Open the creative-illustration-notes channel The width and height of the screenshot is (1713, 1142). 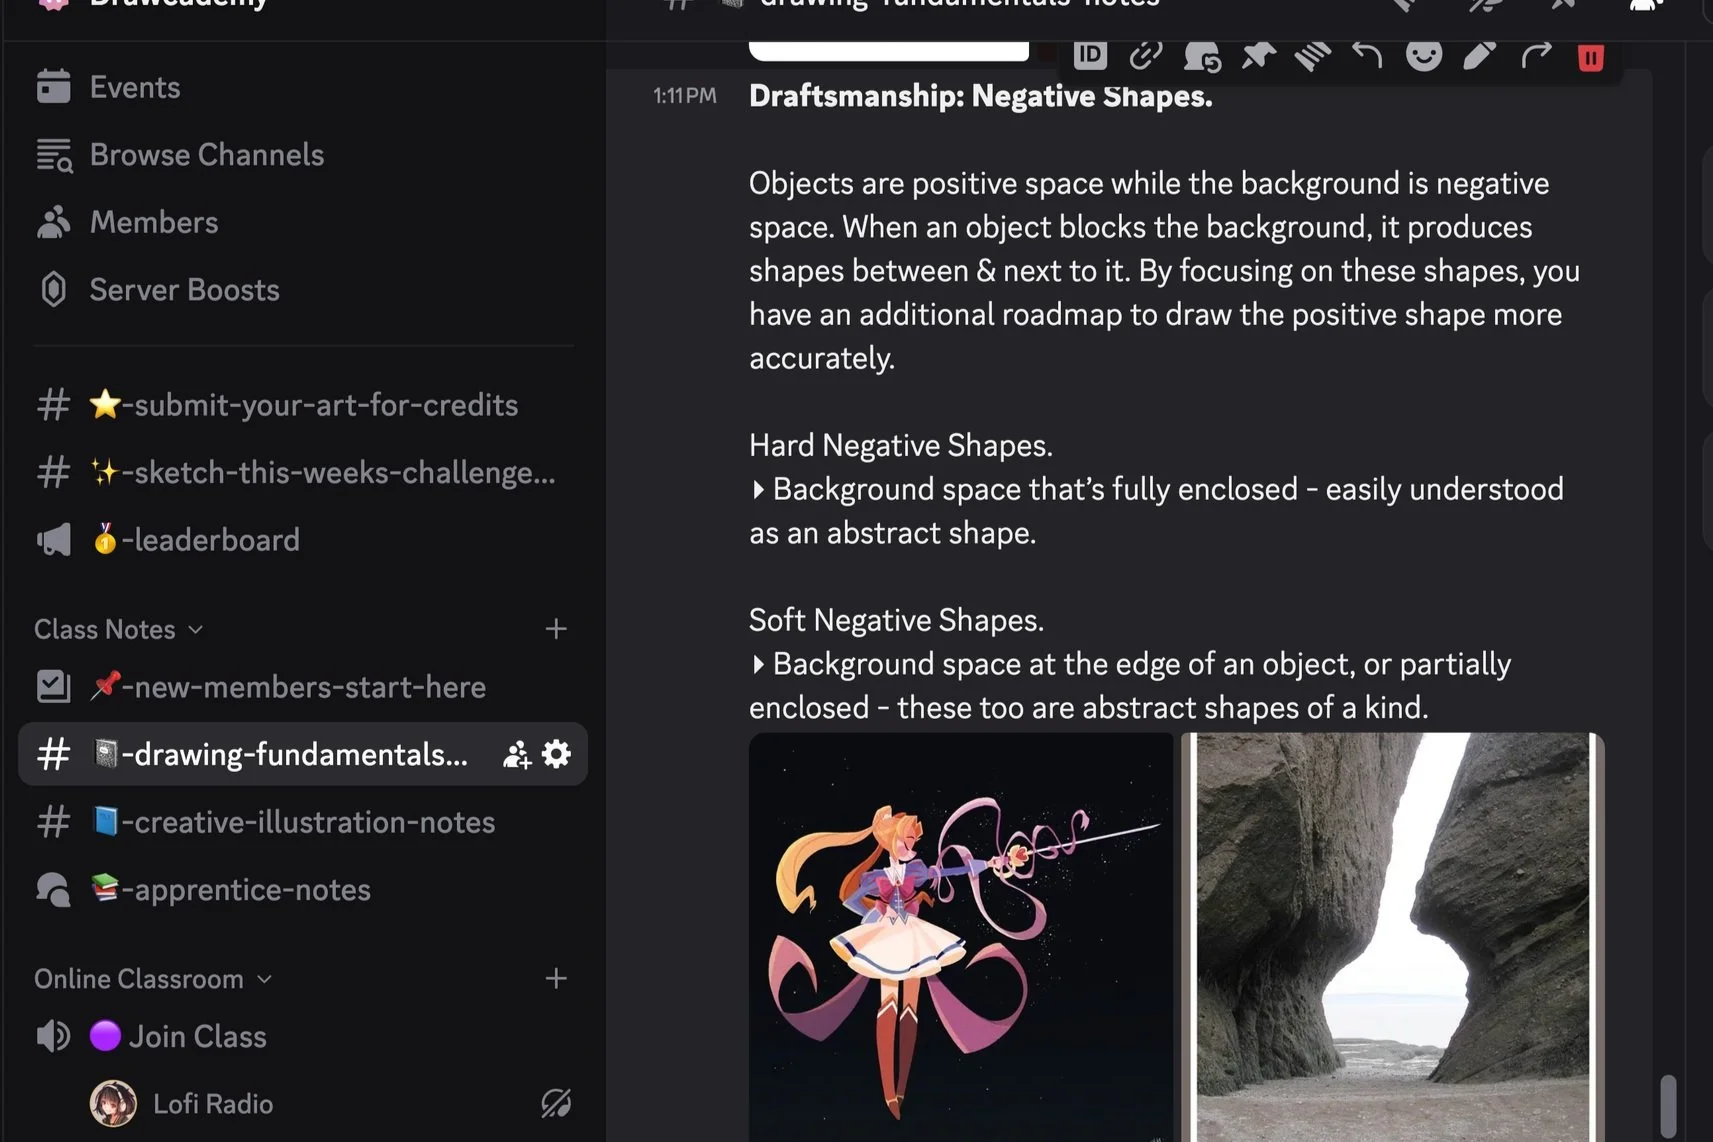tap(303, 822)
